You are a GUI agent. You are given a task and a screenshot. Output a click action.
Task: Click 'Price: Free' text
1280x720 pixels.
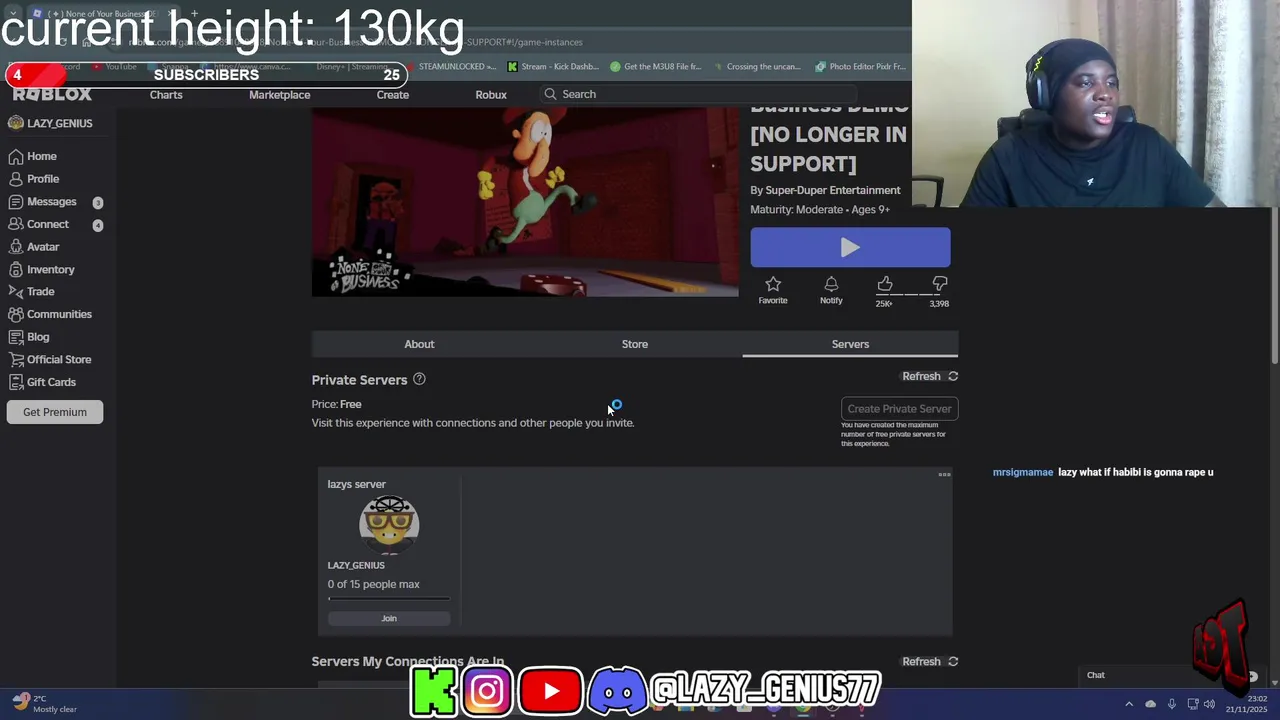coord(336,404)
